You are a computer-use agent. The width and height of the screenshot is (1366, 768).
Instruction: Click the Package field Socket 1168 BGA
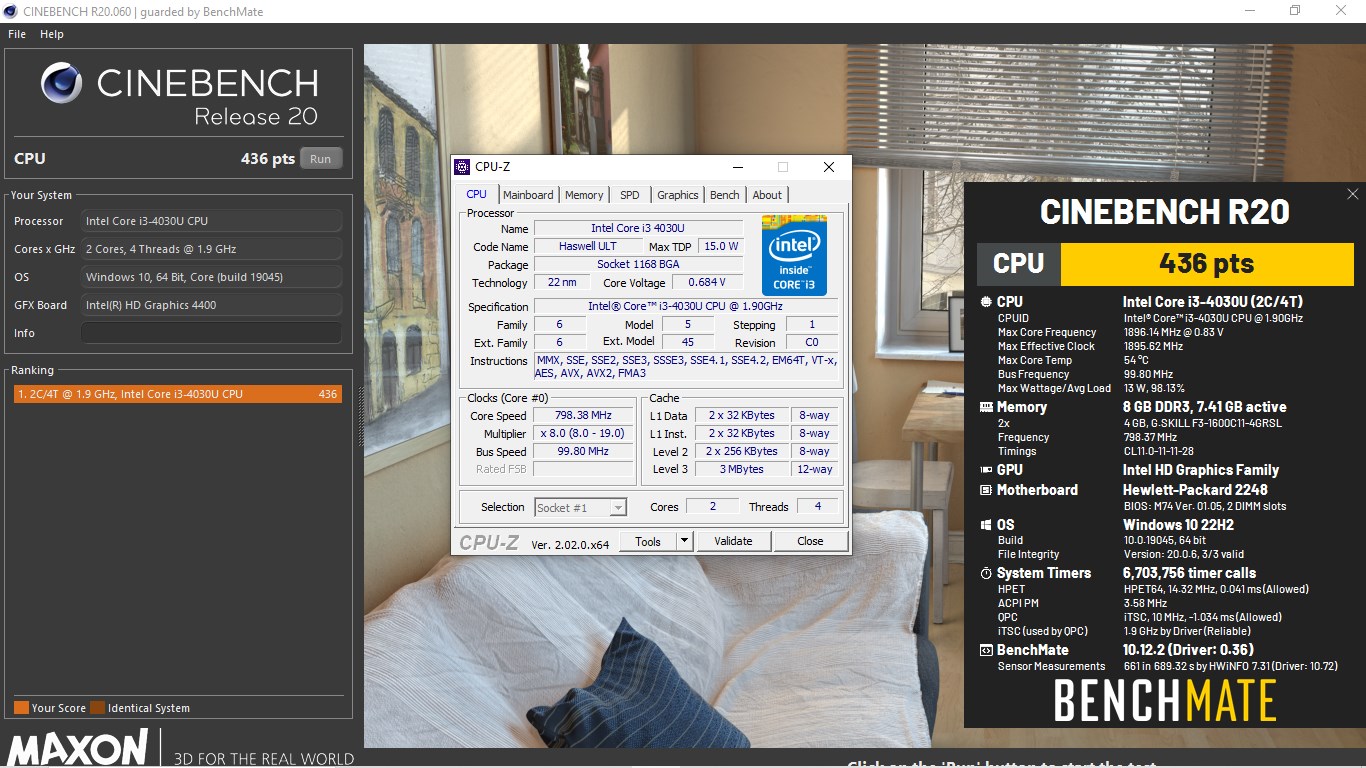tap(638, 264)
